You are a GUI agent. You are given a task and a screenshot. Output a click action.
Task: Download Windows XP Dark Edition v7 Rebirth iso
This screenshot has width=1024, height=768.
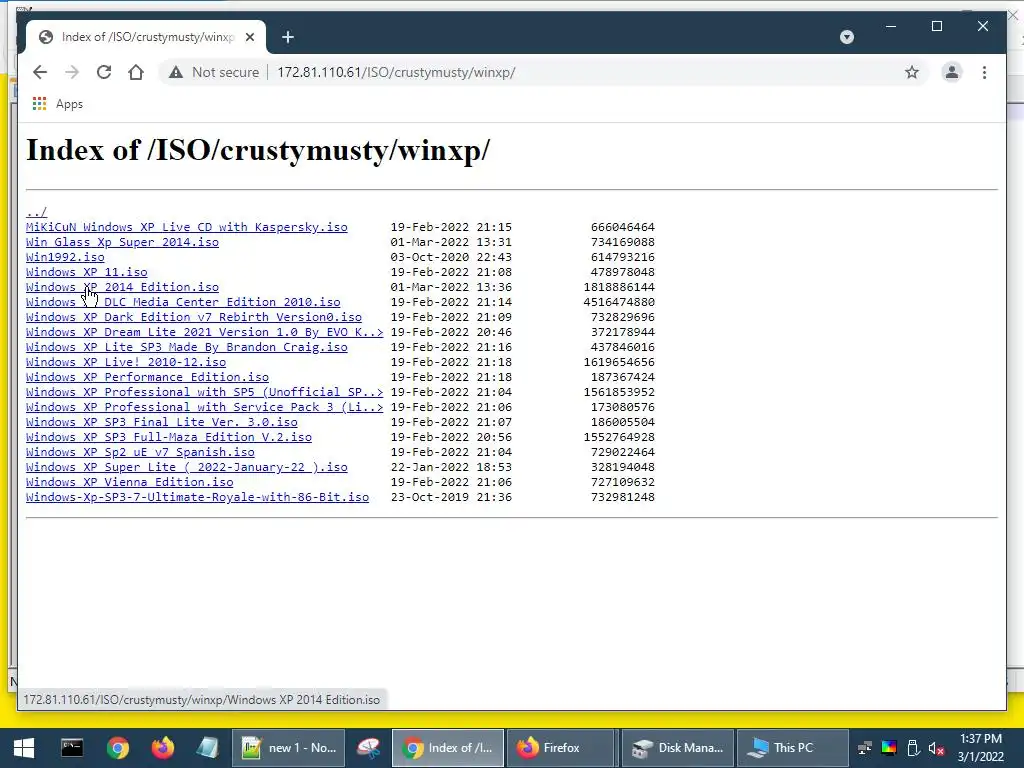click(x=194, y=317)
